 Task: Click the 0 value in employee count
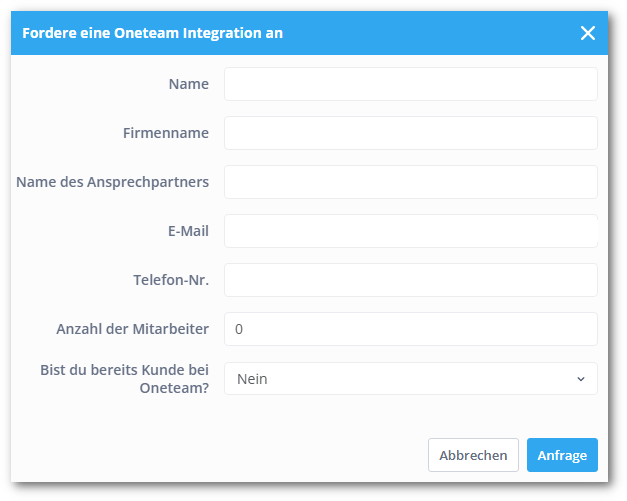[239, 329]
